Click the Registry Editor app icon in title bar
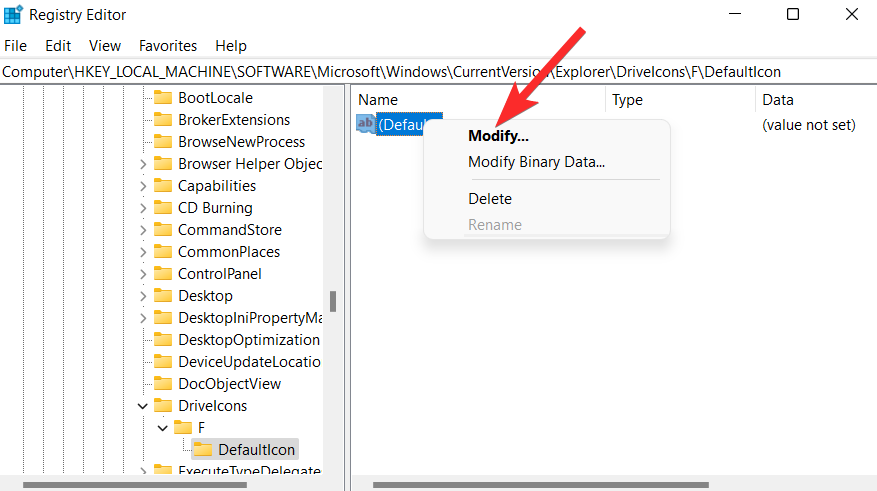The width and height of the screenshot is (877, 491). (13, 15)
